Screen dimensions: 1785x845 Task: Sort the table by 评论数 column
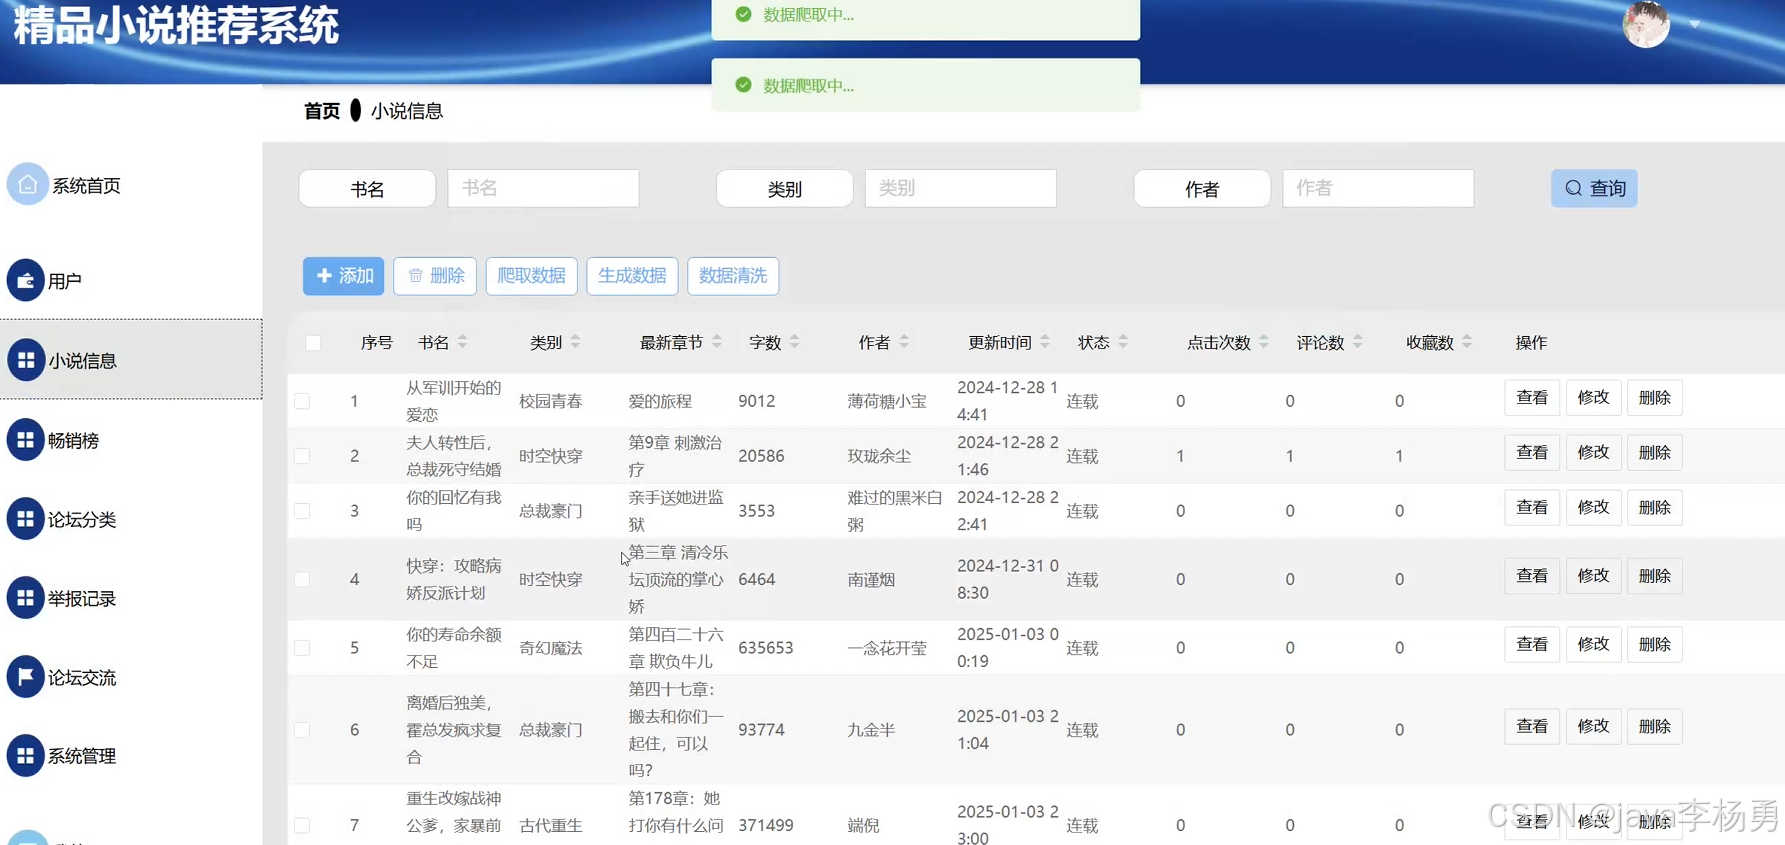pyautogui.click(x=1357, y=342)
